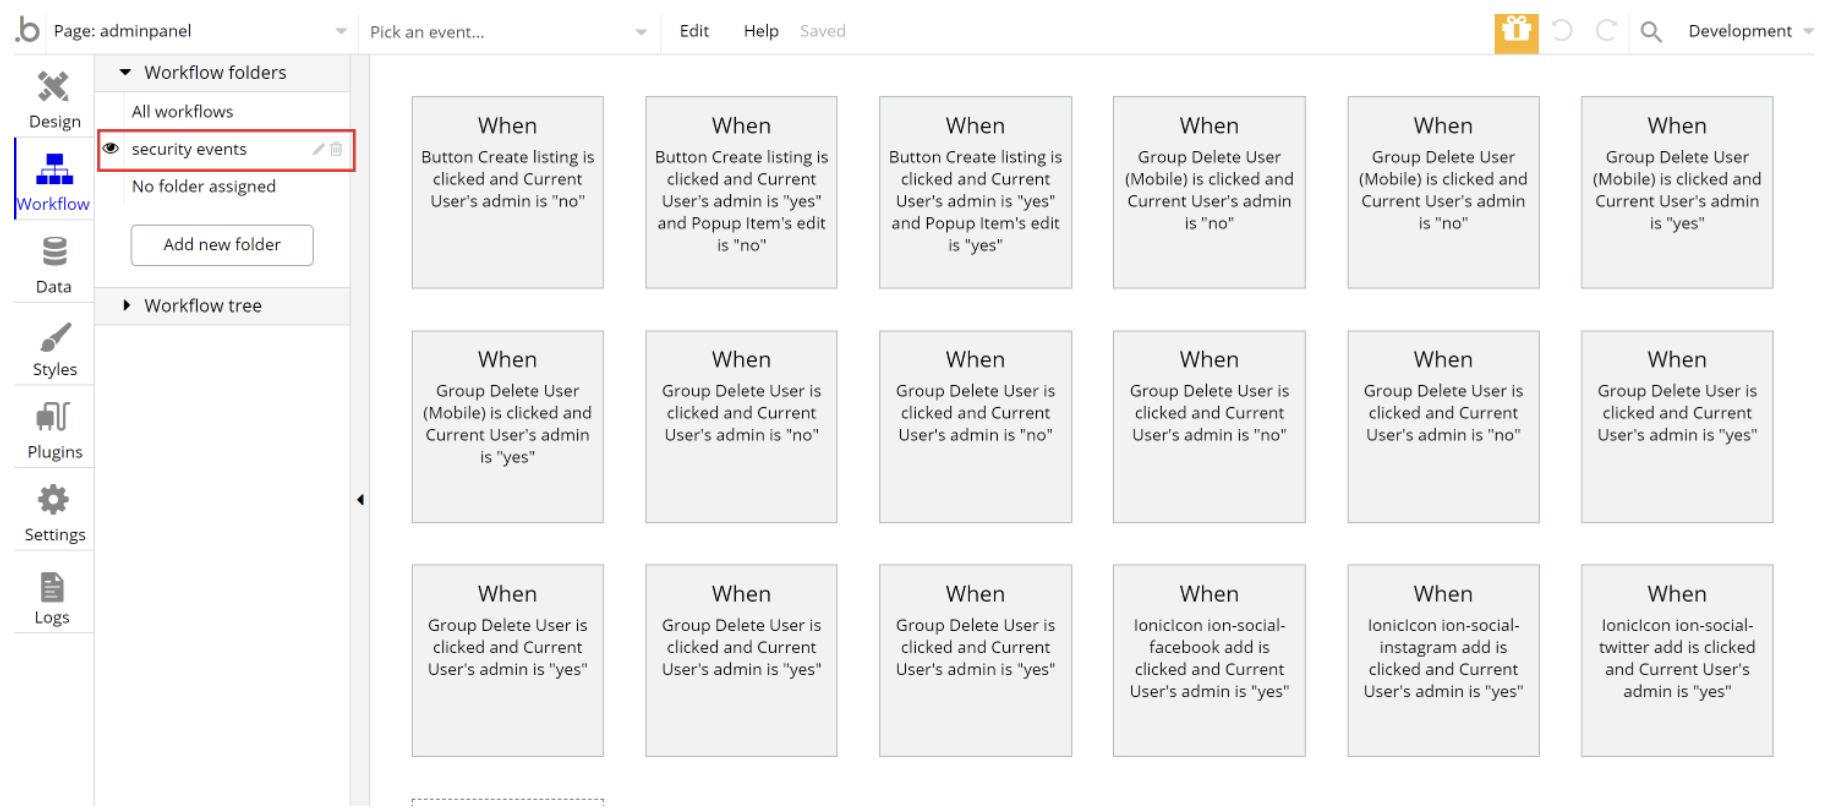Open the Pick an event dropdown
The image size is (1830, 810).
pos(508,32)
